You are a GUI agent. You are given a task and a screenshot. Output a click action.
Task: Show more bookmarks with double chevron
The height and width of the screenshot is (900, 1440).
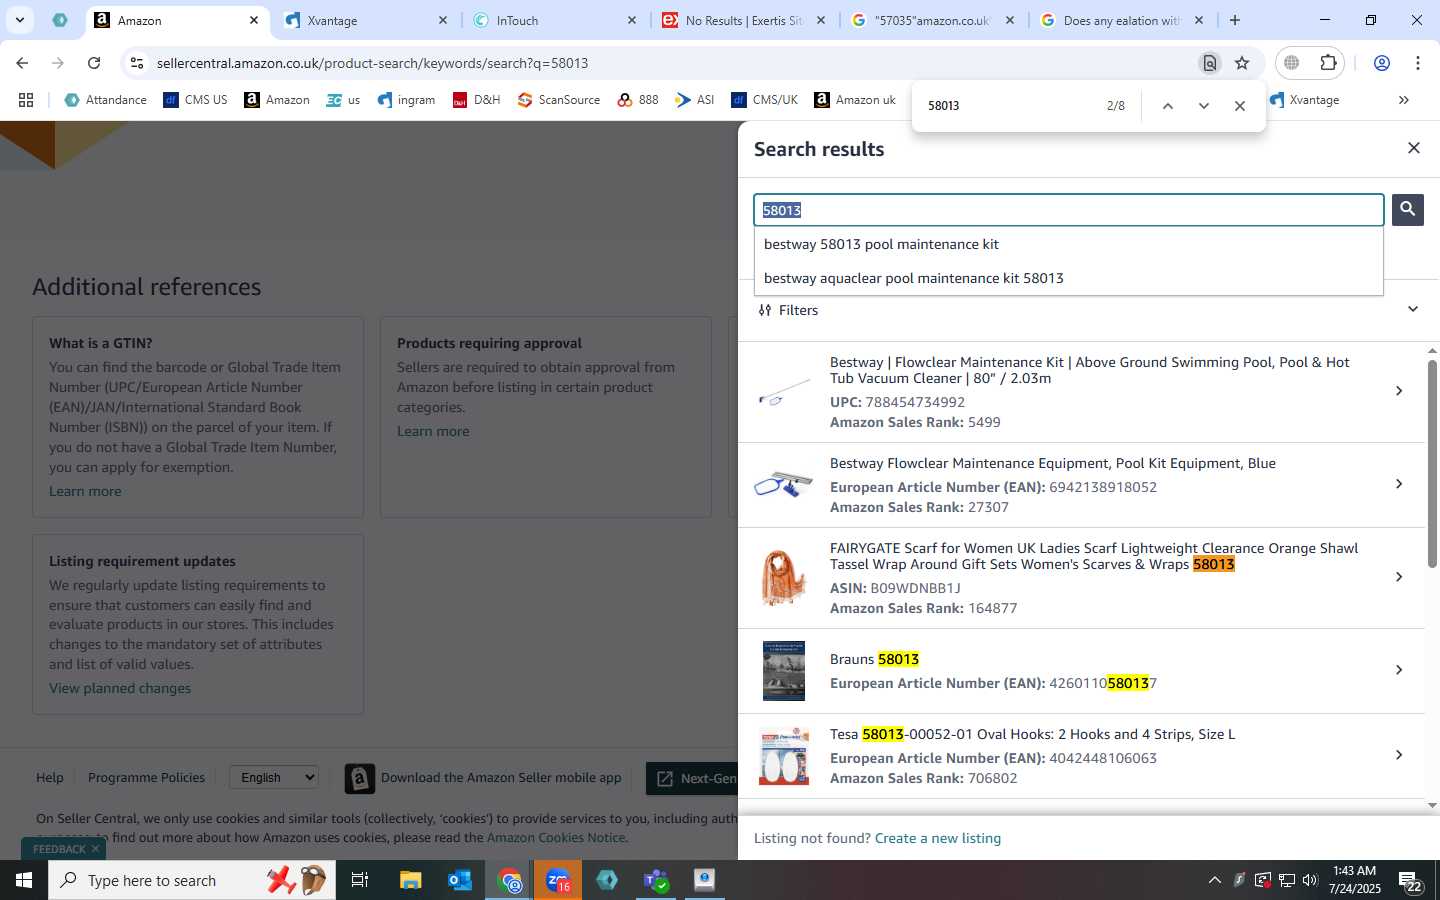[1403, 100]
